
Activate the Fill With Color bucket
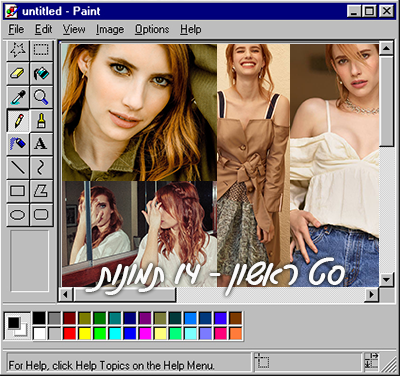(41, 73)
